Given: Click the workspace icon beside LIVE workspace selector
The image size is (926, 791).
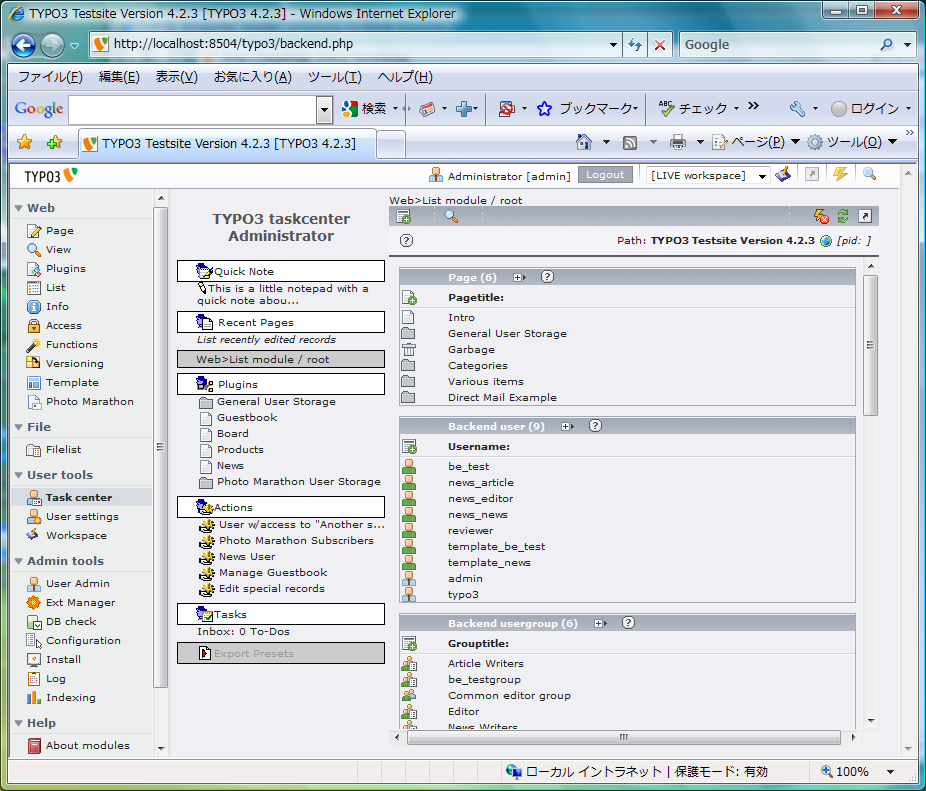Looking at the screenshot, I should pos(784,175).
